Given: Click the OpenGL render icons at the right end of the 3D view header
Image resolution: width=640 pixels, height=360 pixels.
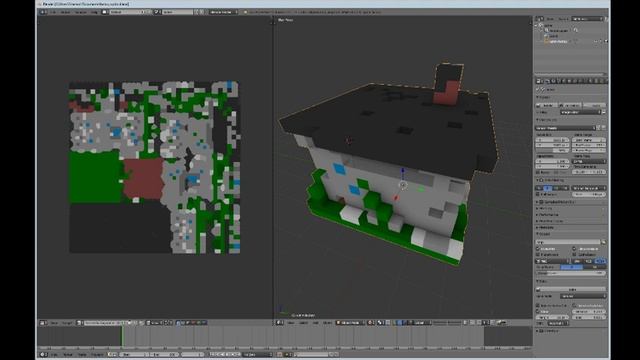Looking at the screenshot, I should 502,322.
